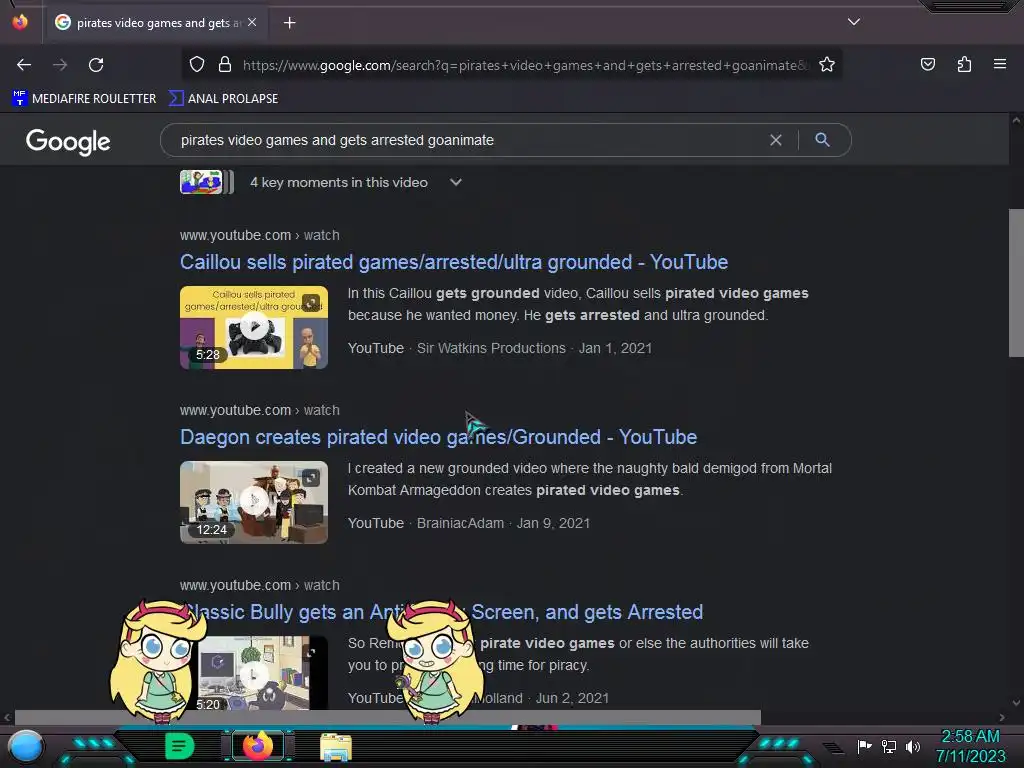Click the forward navigation arrow

60,65
